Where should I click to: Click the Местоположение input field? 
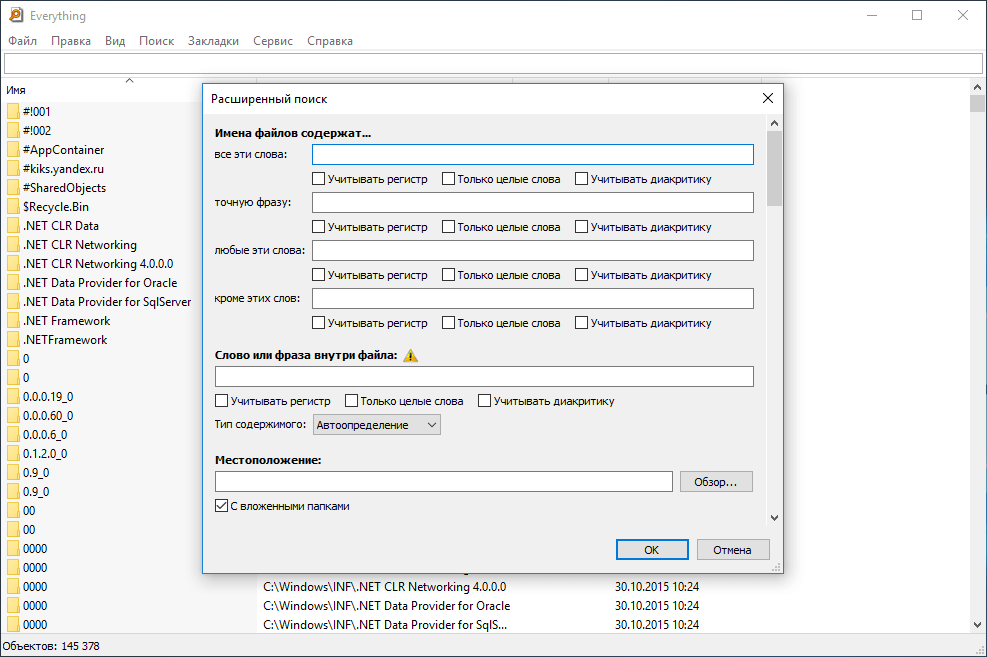click(x=443, y=482)
